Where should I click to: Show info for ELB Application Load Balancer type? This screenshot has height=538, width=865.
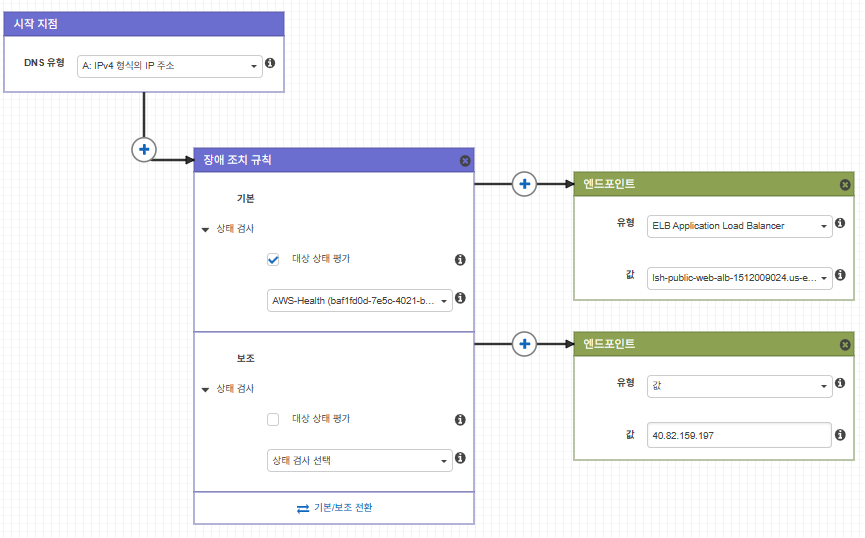[x=840, y=224]
